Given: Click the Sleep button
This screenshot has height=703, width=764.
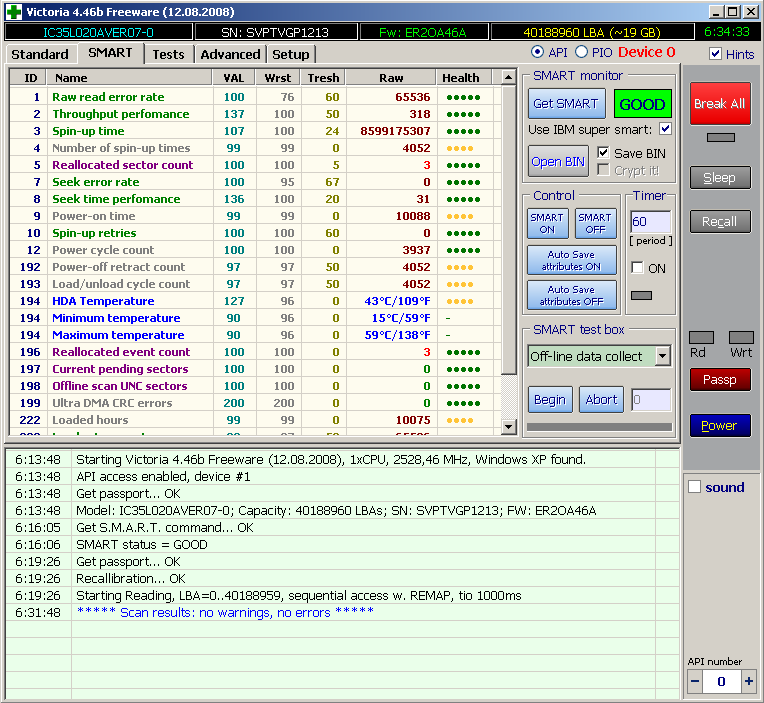Looking at the screenshot, I should [x=720, y=177].
